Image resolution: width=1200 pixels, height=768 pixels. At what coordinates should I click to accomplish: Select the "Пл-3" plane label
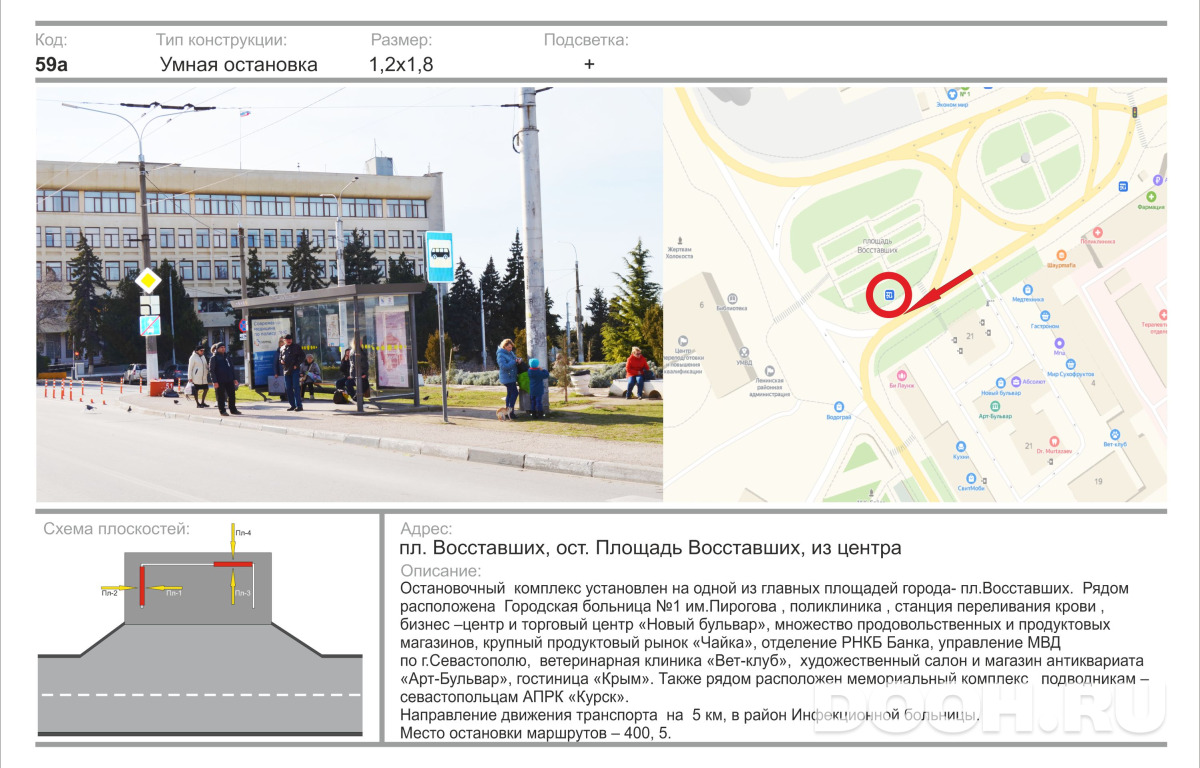[243, 594]
